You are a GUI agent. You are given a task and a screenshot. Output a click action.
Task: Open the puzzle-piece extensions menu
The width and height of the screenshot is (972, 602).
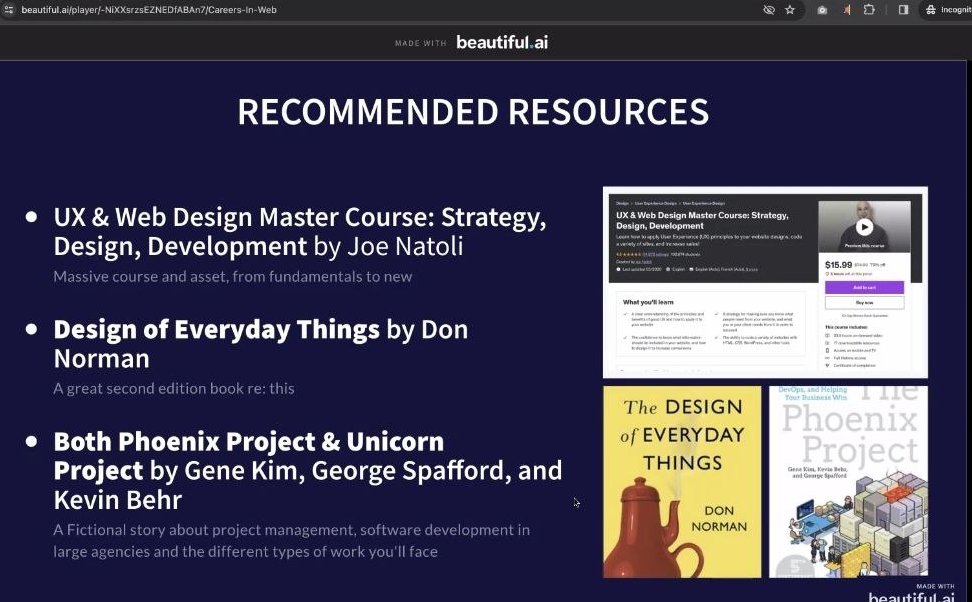pos(869,10)
